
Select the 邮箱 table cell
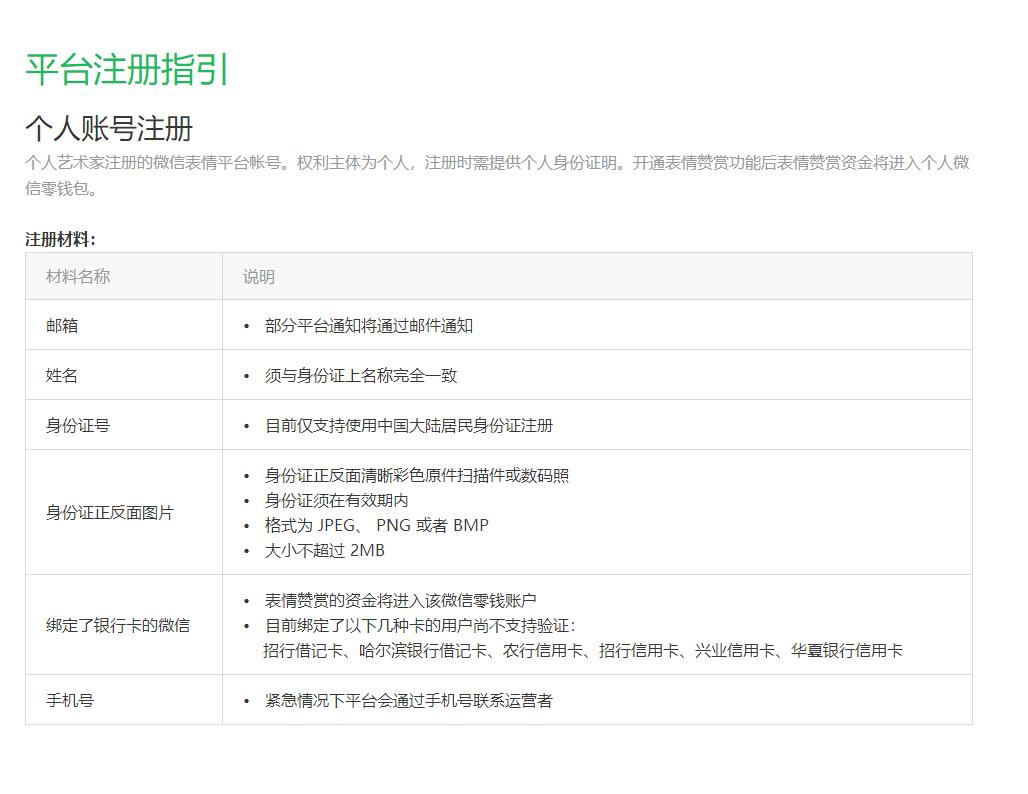pos(124,325)
